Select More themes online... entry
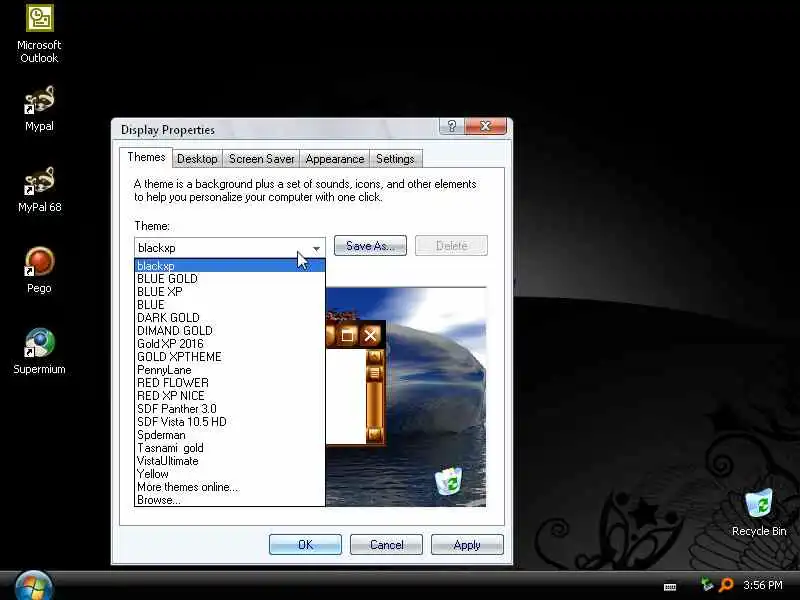 pyautogui.click(x=230, y=487)
